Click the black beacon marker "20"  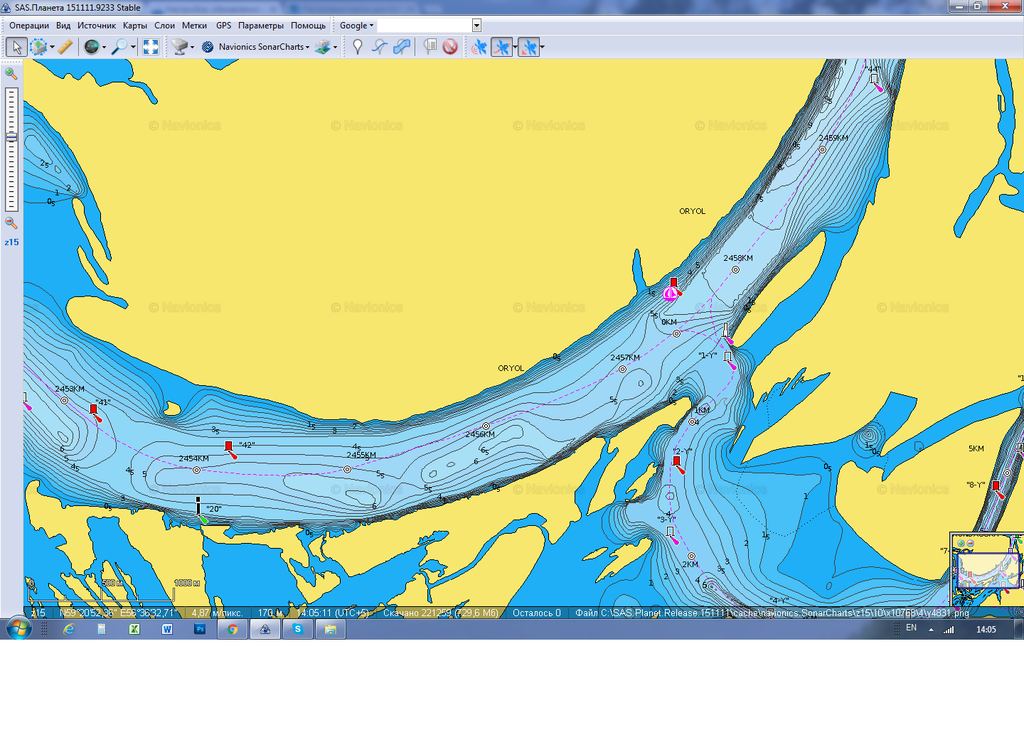point(199,507)
